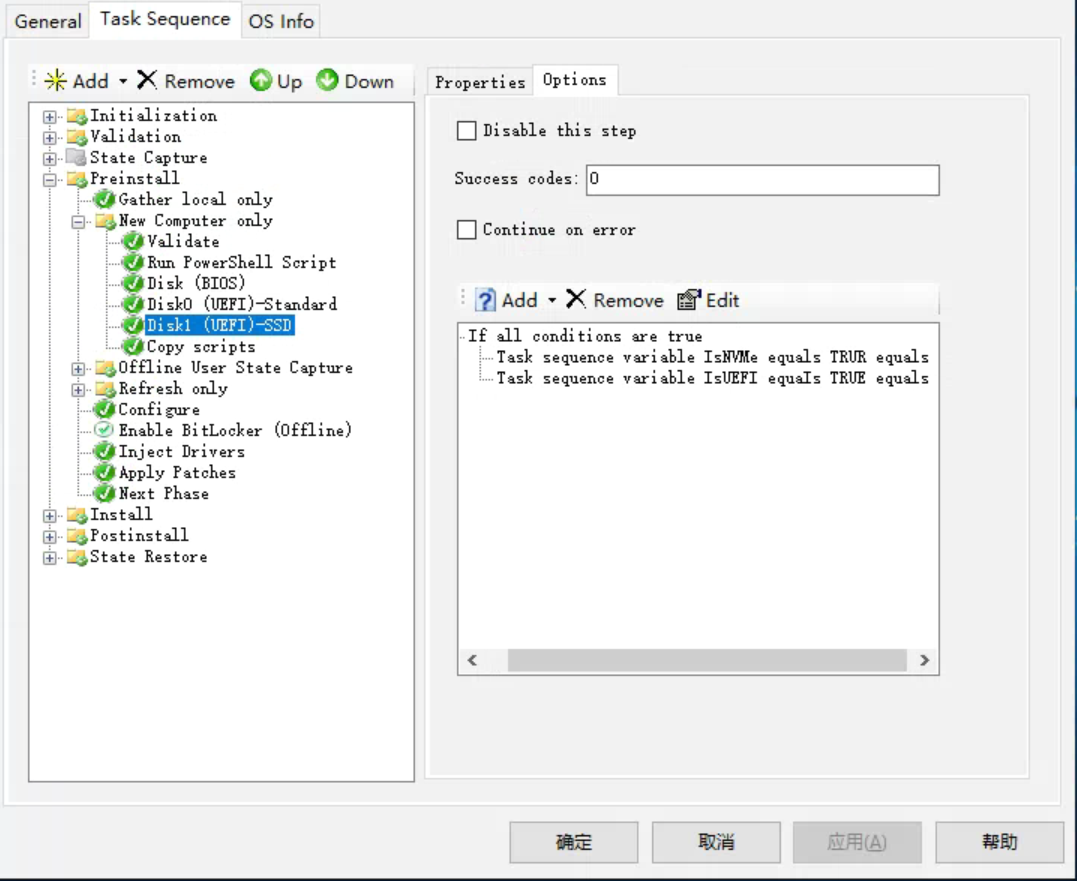The height and width of the screenshot is (881, 1077).
Task: Switch to the Properties tab
Action: click(480, 82)
